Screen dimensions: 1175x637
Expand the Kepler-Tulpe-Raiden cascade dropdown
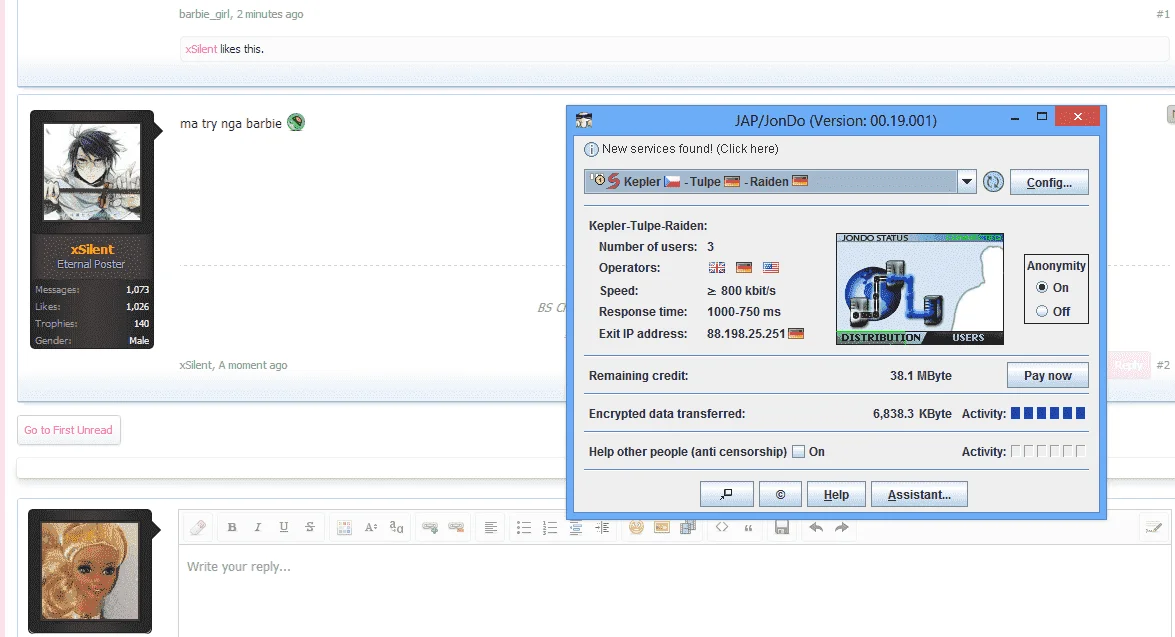[x=967, y=181]
